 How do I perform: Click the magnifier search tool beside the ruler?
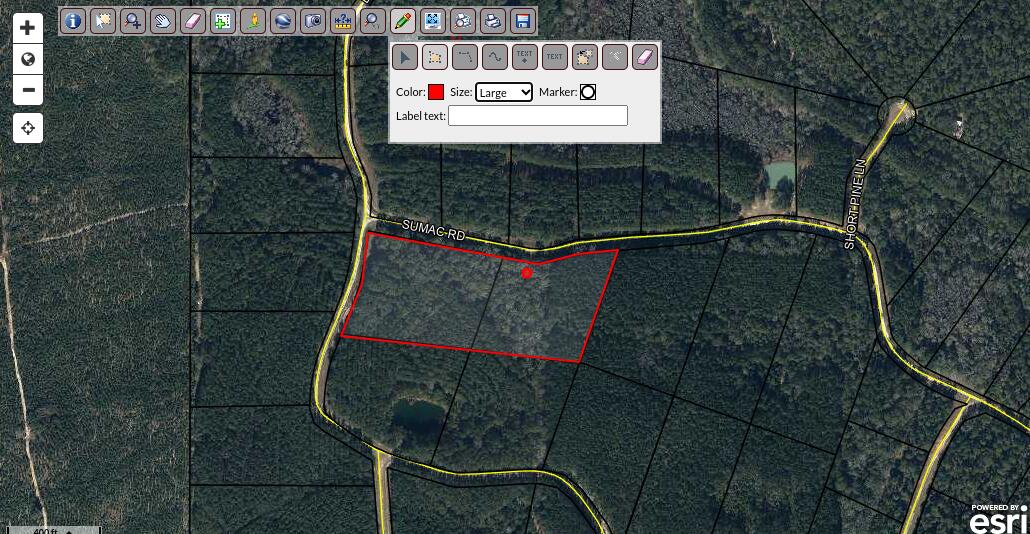[372, 21]
